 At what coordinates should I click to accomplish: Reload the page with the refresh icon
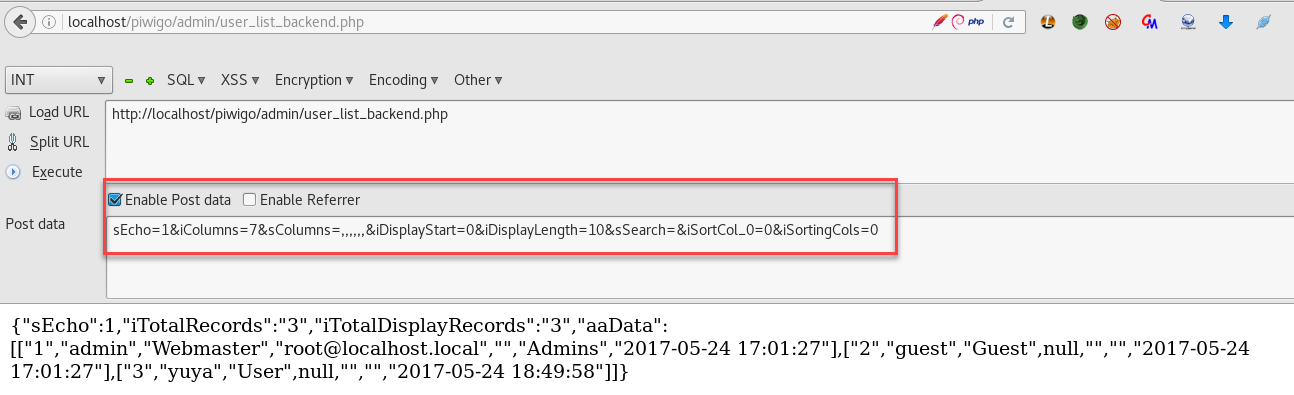point(1009,22)
